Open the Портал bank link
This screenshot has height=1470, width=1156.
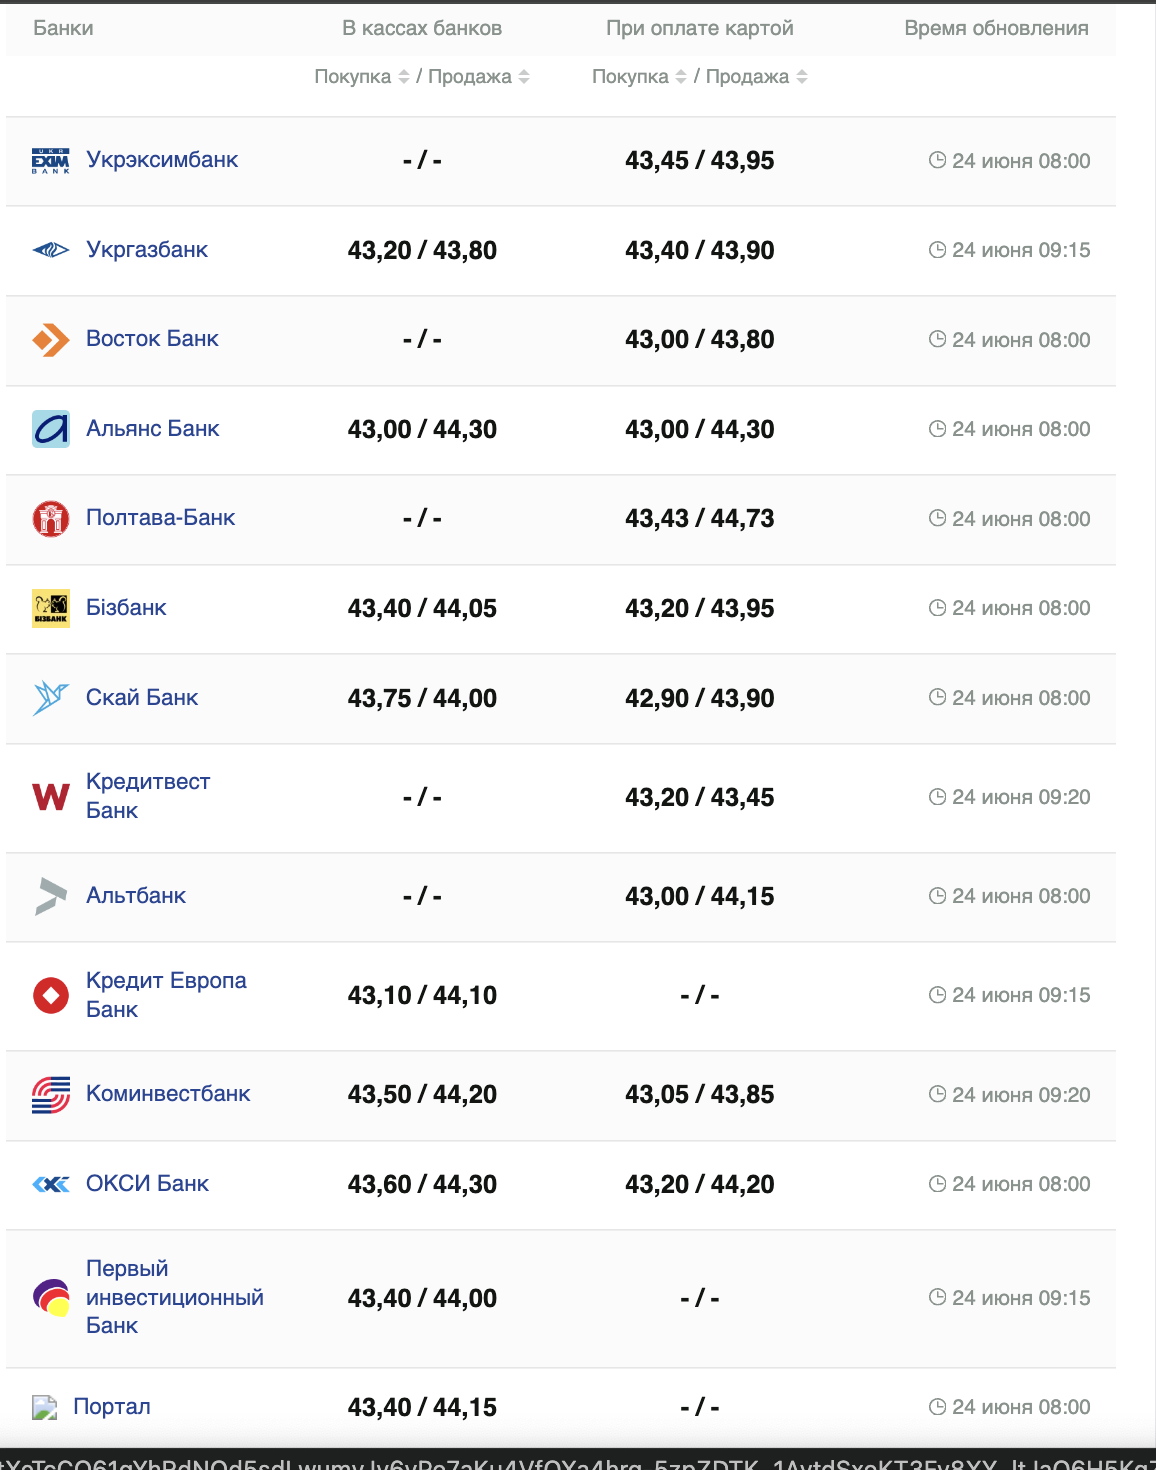click(x=112, y=1407)
